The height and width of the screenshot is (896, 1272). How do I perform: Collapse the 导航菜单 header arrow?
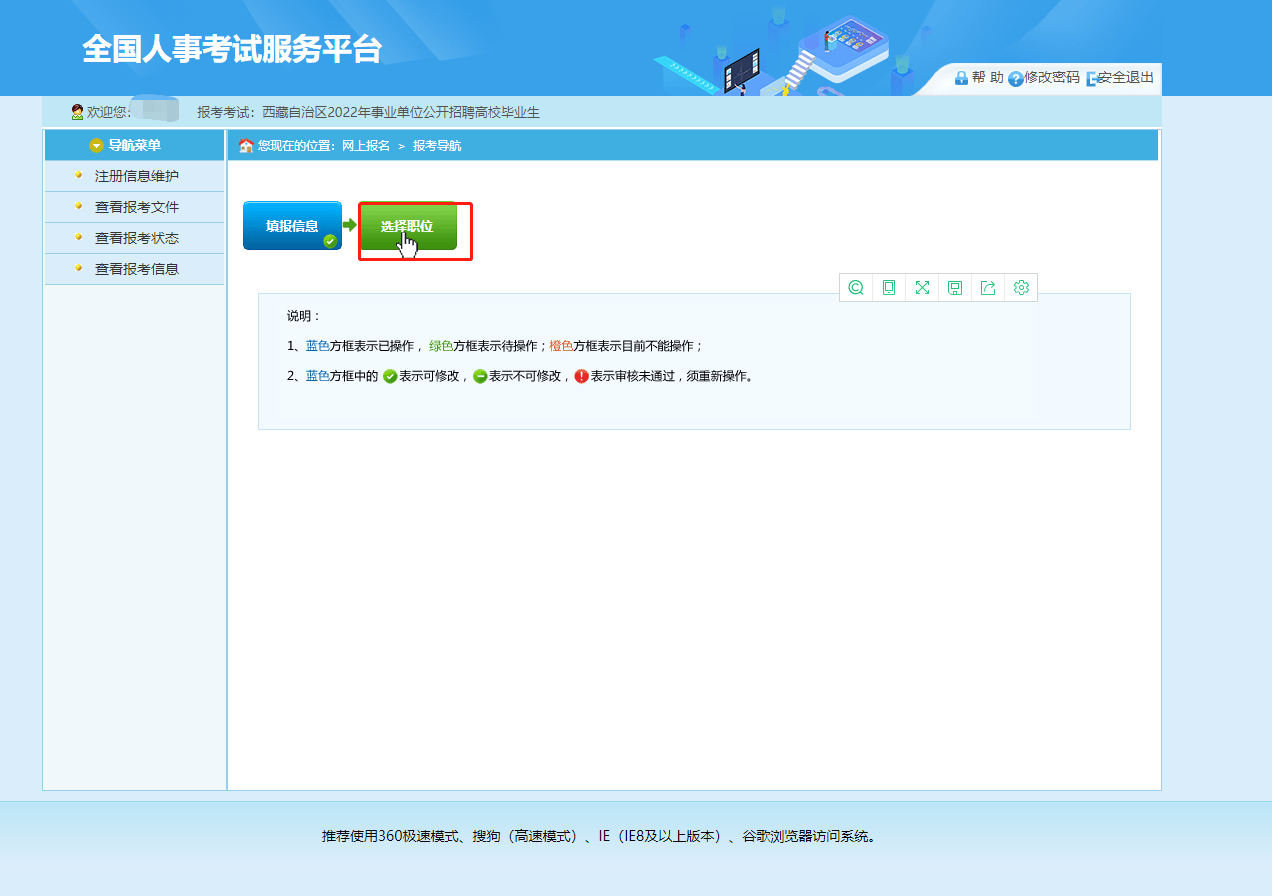pos(96,146)
